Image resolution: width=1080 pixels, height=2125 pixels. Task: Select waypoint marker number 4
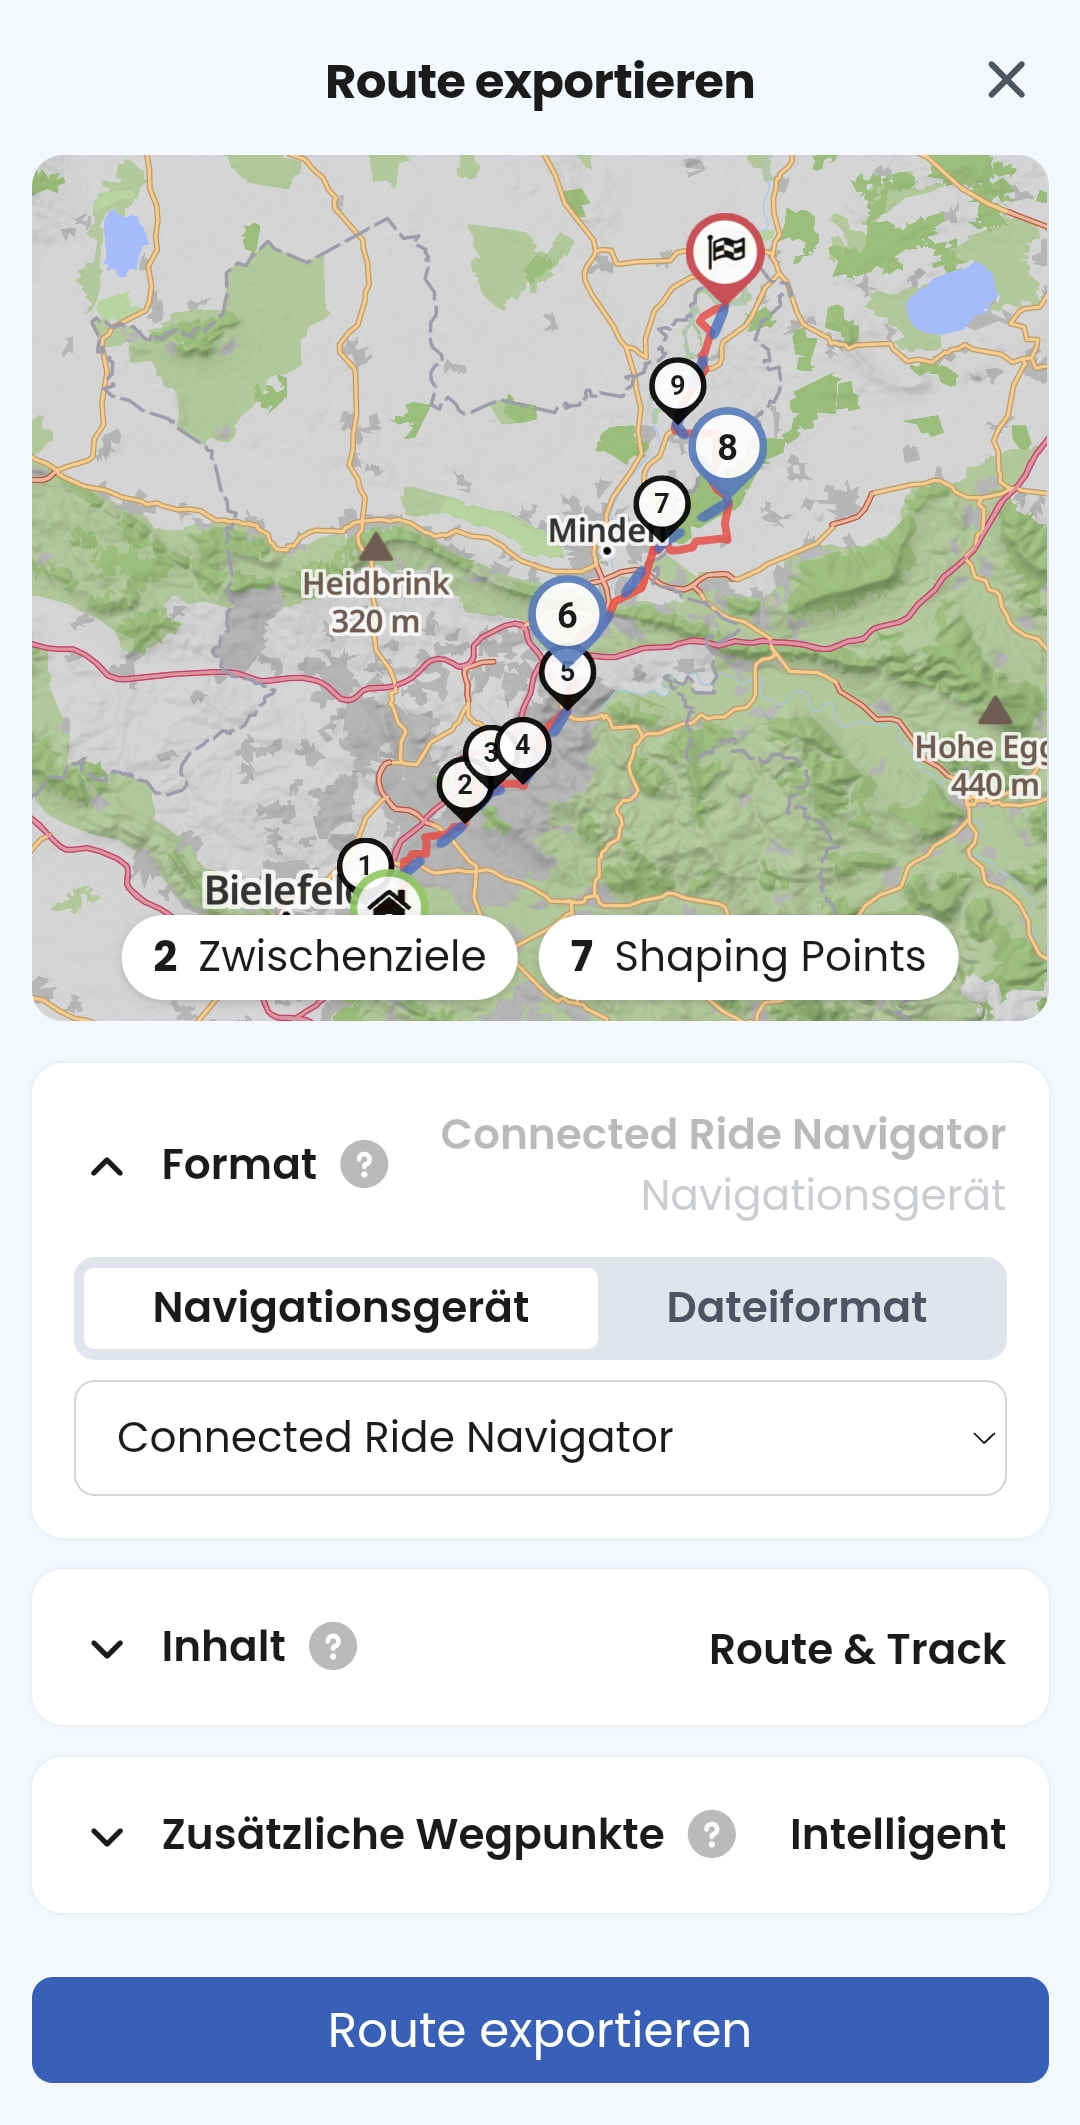523,746
